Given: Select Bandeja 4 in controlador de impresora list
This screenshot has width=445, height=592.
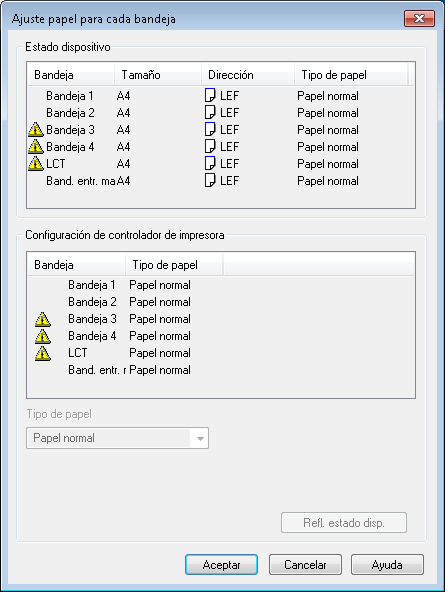Looking at the screenshot, I should point(92,336).
